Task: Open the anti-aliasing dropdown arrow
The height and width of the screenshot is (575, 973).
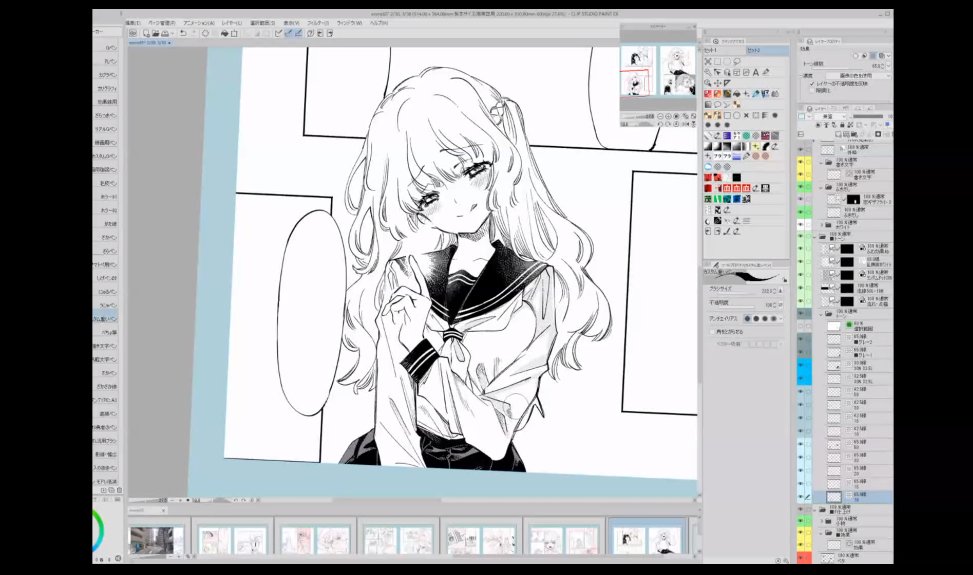Action: click(x=781, y=318)
